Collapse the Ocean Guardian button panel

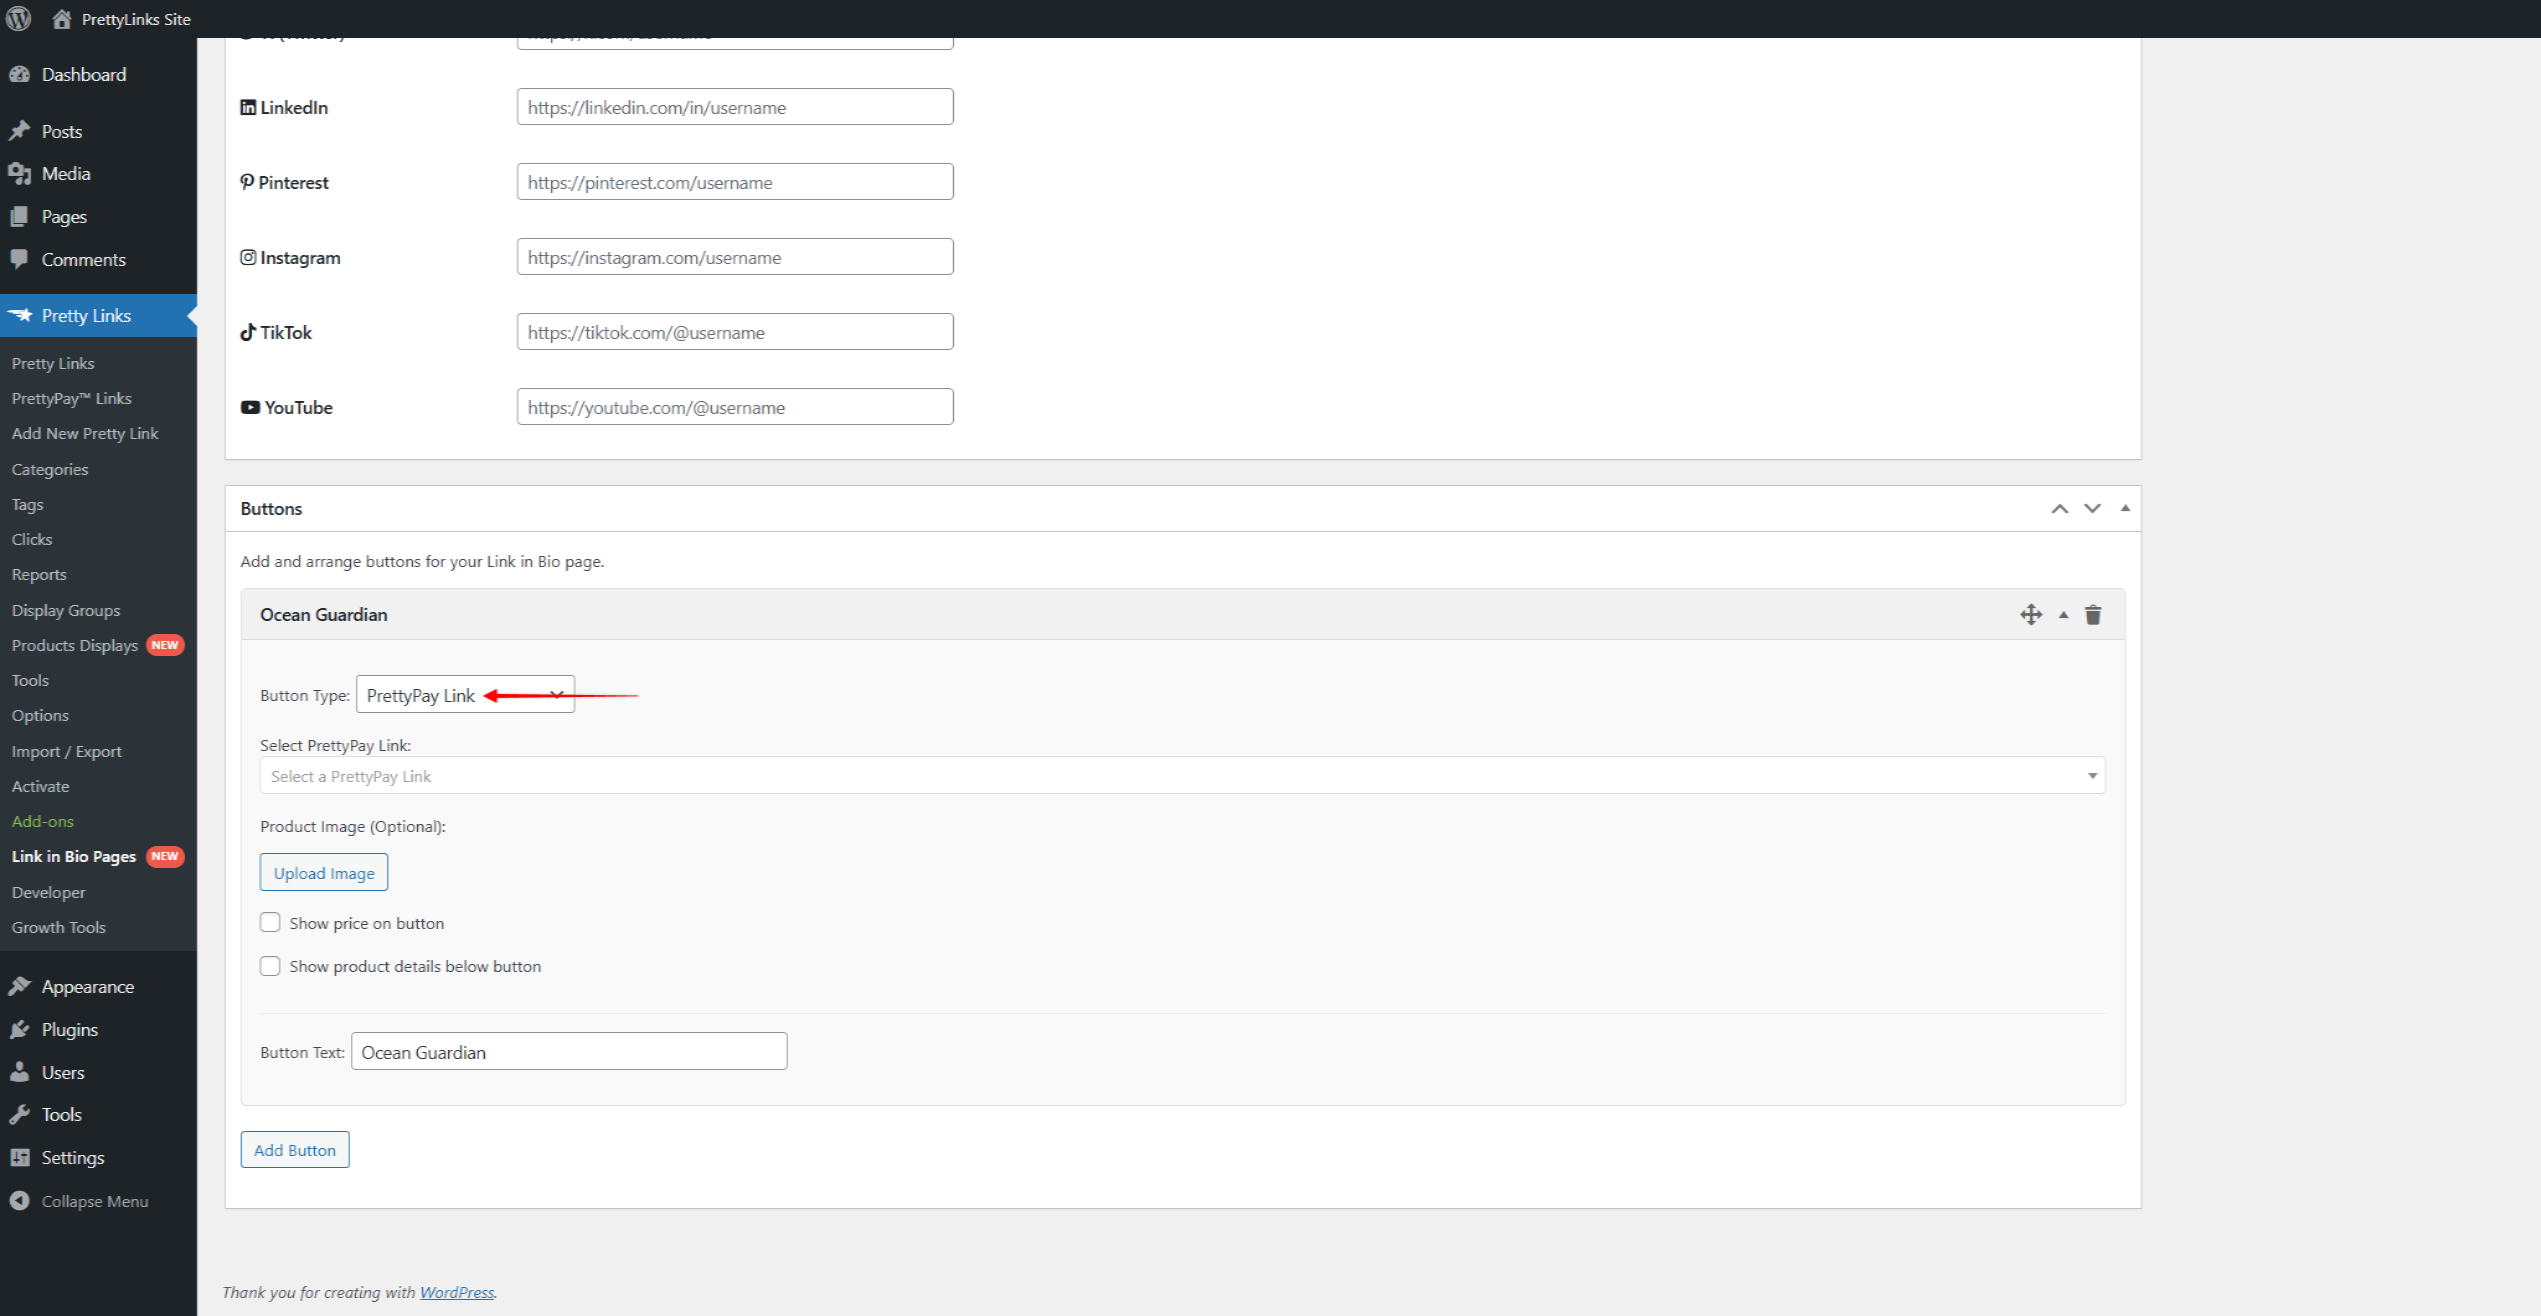(x=2062, y=614)
